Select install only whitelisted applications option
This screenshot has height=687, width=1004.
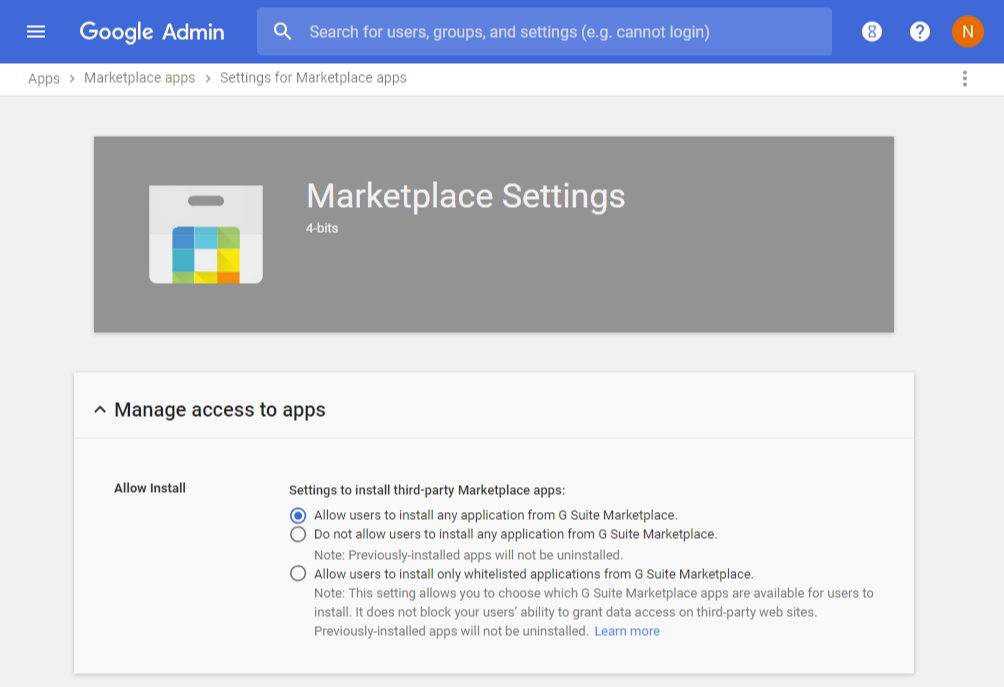pos(298,574)
